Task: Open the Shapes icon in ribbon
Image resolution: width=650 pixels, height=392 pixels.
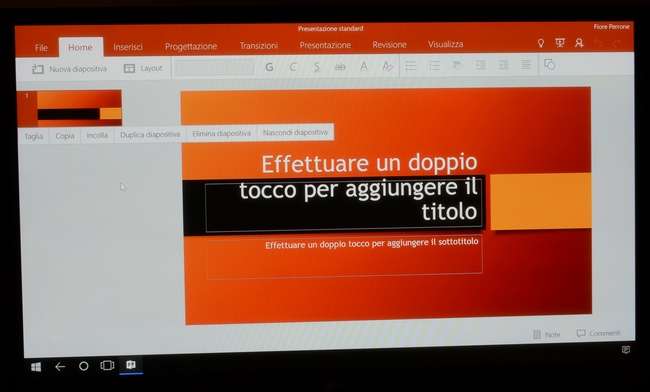Action: 549,64
